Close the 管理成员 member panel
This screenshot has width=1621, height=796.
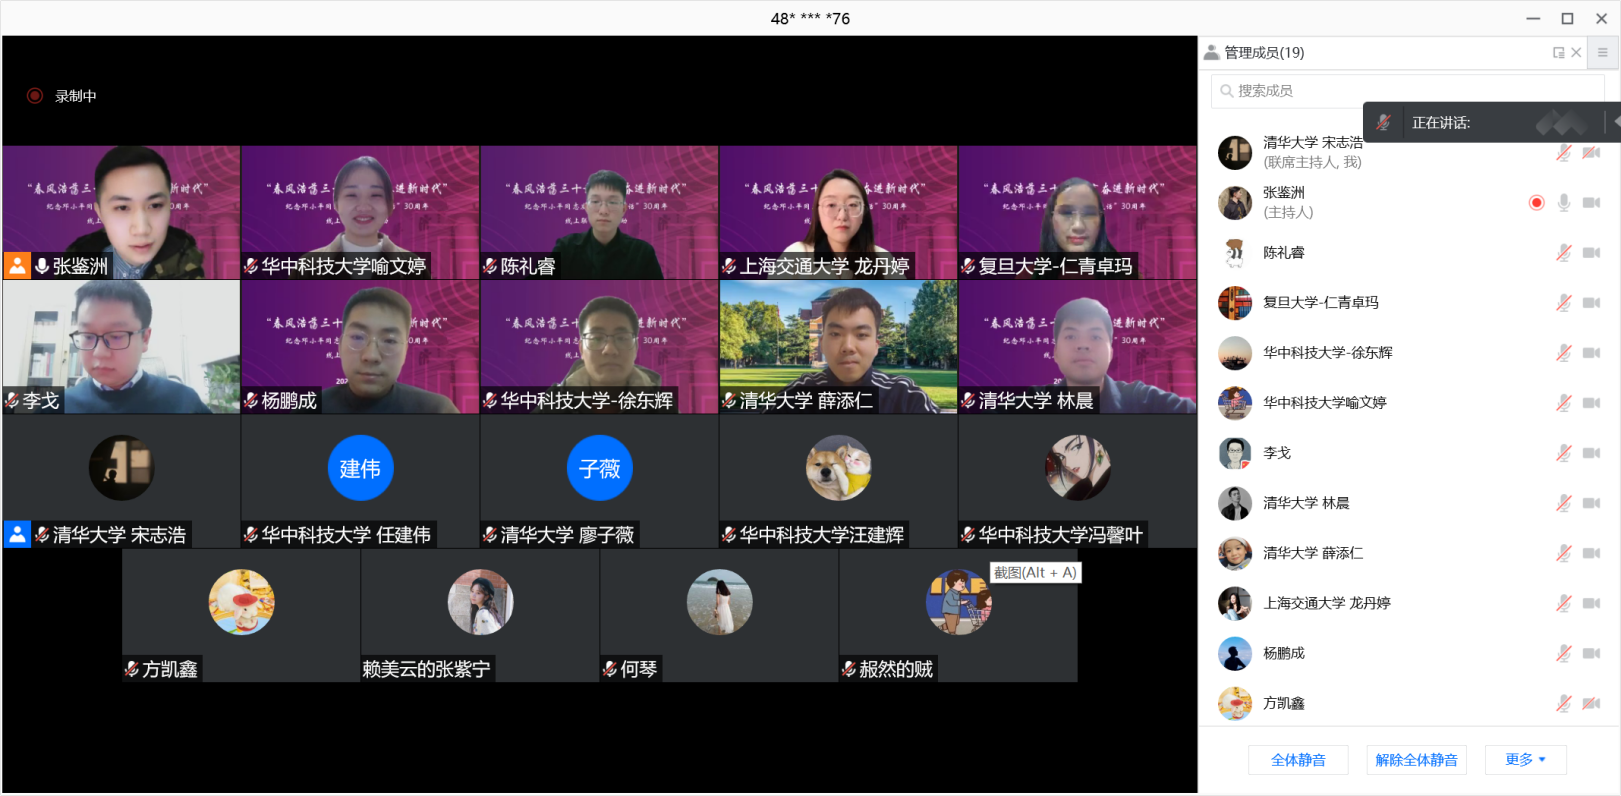coord(1576,53)
